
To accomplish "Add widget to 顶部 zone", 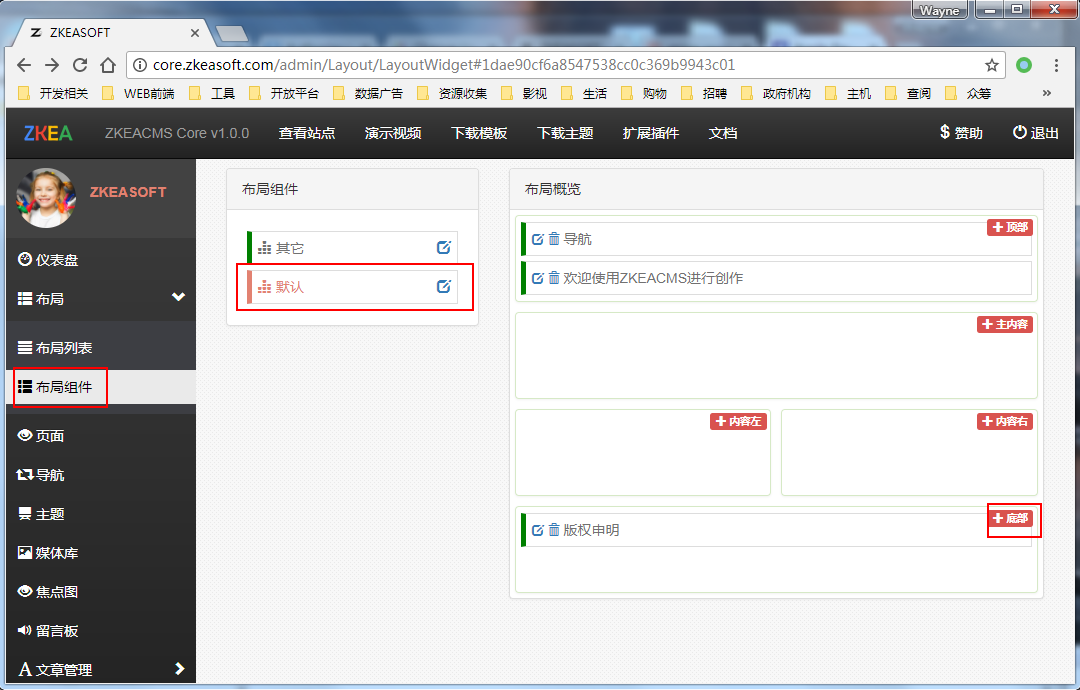I will [x=1010, y=227].
